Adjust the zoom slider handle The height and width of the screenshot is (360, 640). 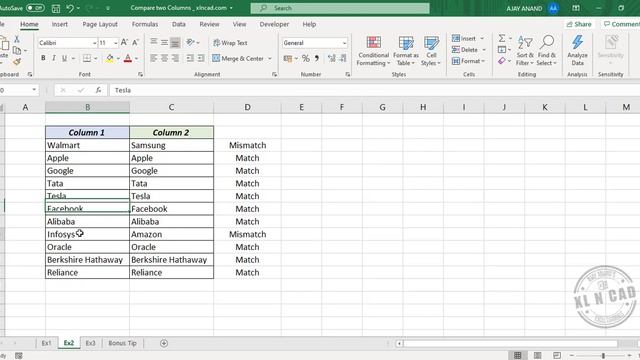[603, 356]
